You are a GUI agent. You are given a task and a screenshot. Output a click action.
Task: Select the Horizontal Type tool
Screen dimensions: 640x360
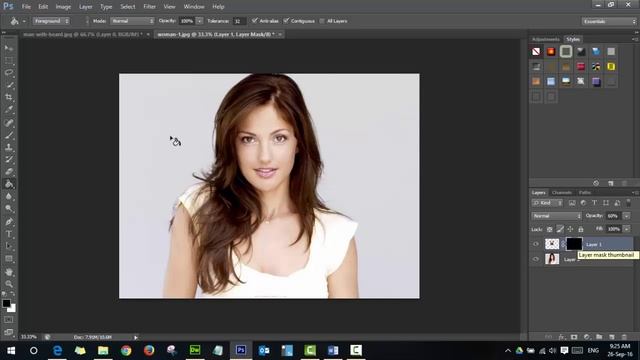tap(9, 234)
